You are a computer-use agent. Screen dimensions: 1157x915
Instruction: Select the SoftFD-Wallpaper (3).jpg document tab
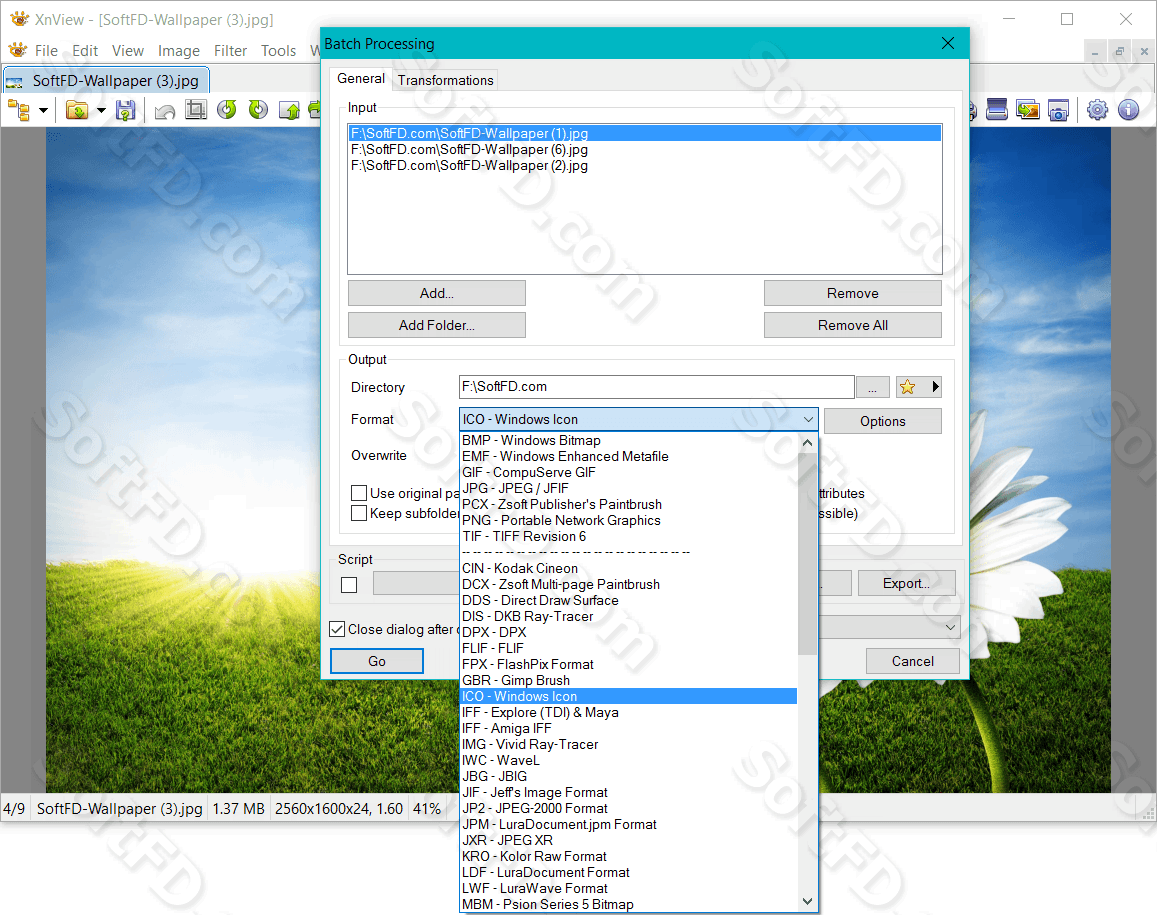click(x=107, y=80)
